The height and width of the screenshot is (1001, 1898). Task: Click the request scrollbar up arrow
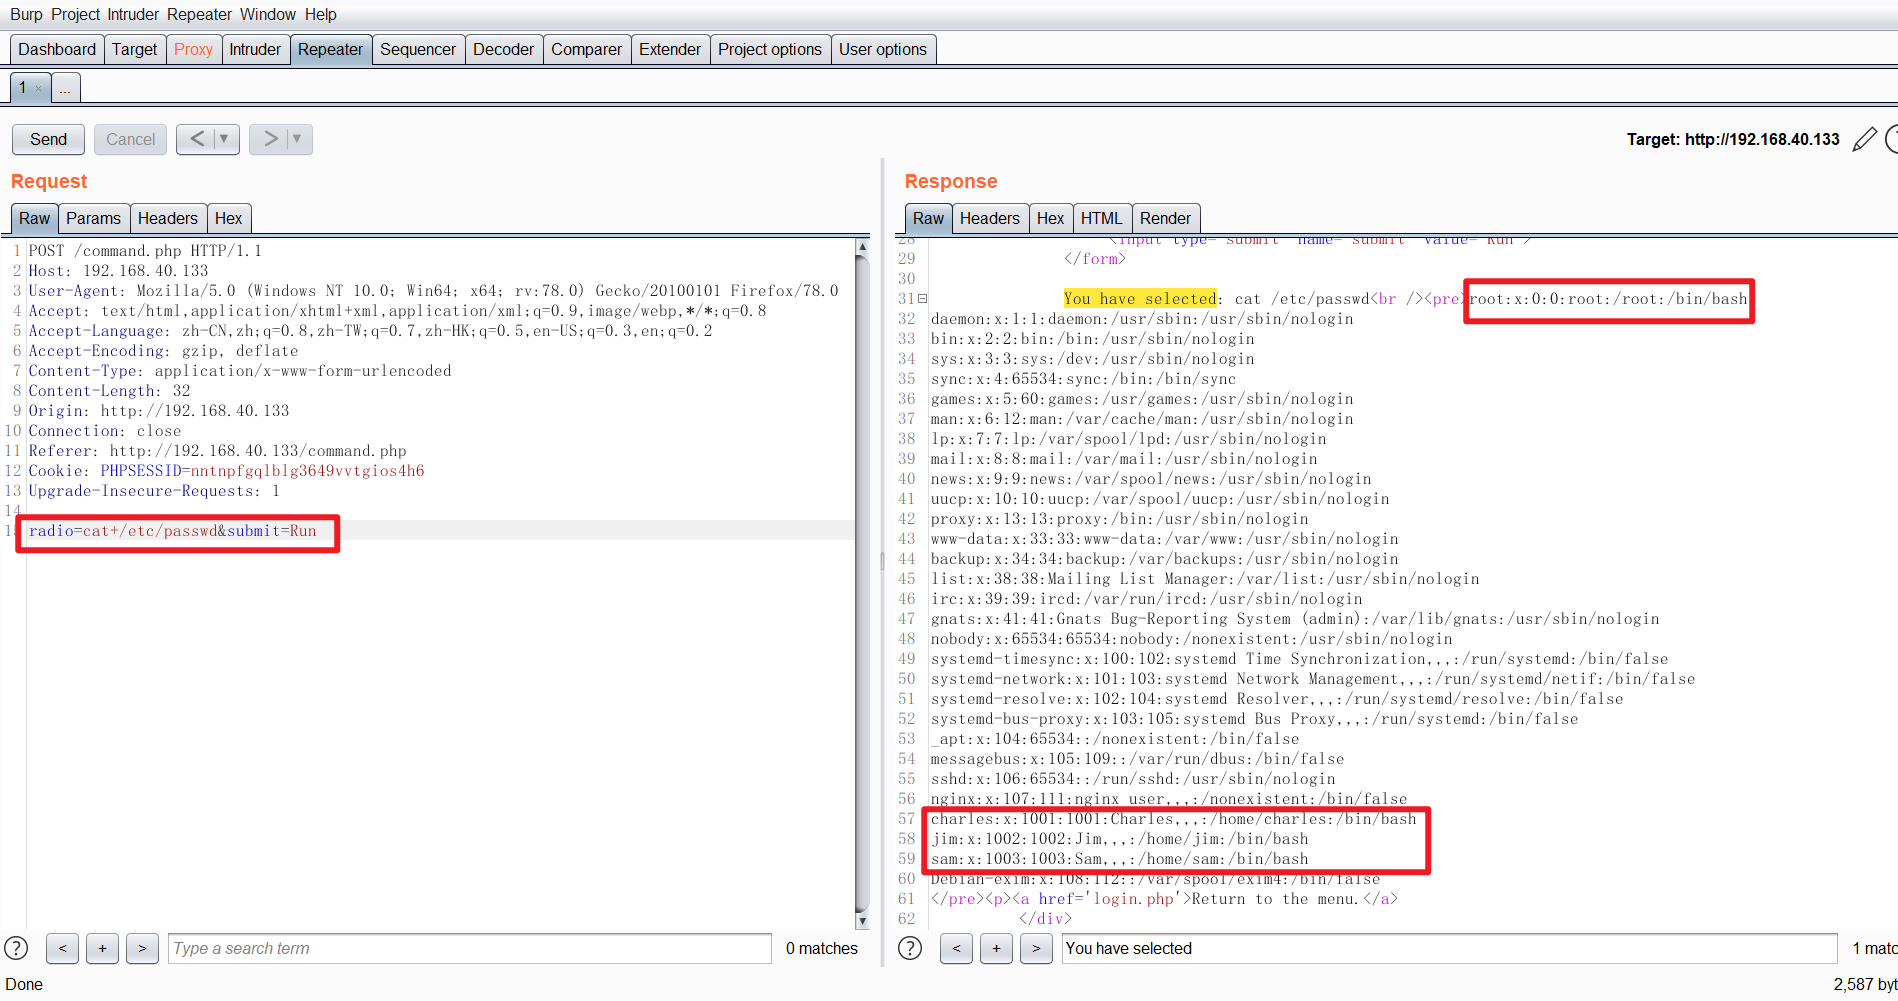click(x=862, y=246)
